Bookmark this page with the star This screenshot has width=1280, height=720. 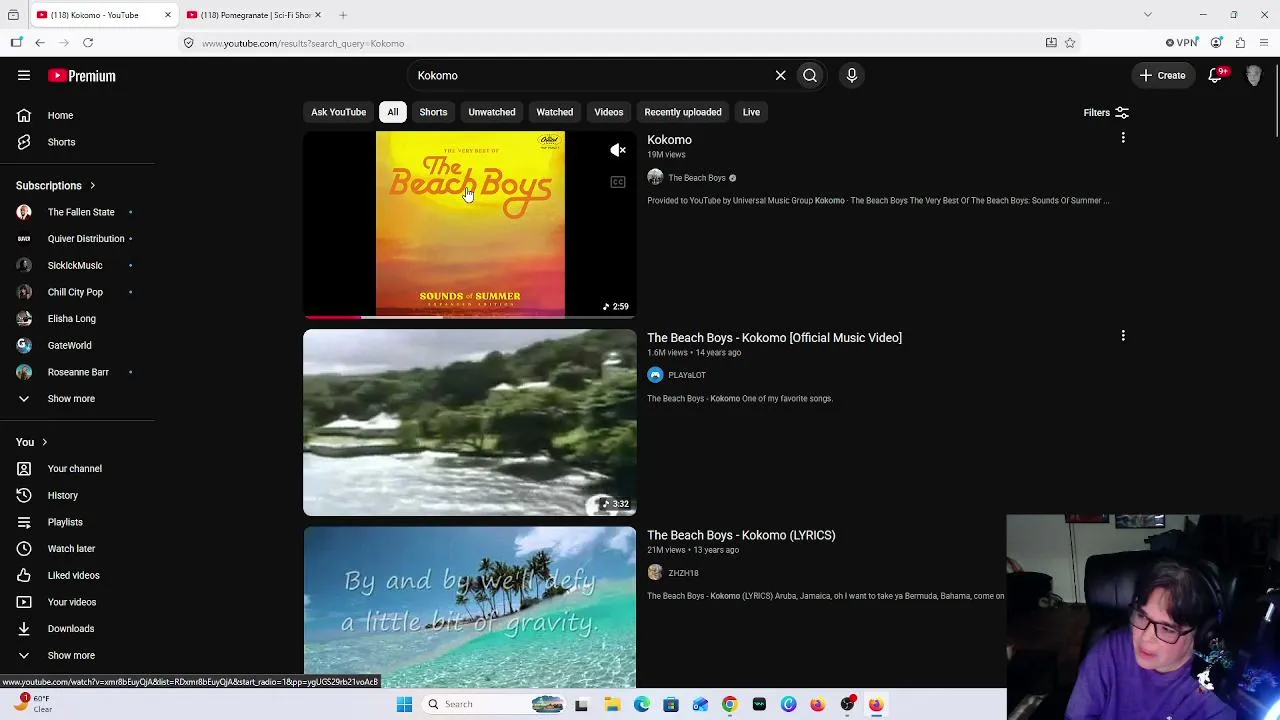coord(1070,43)
